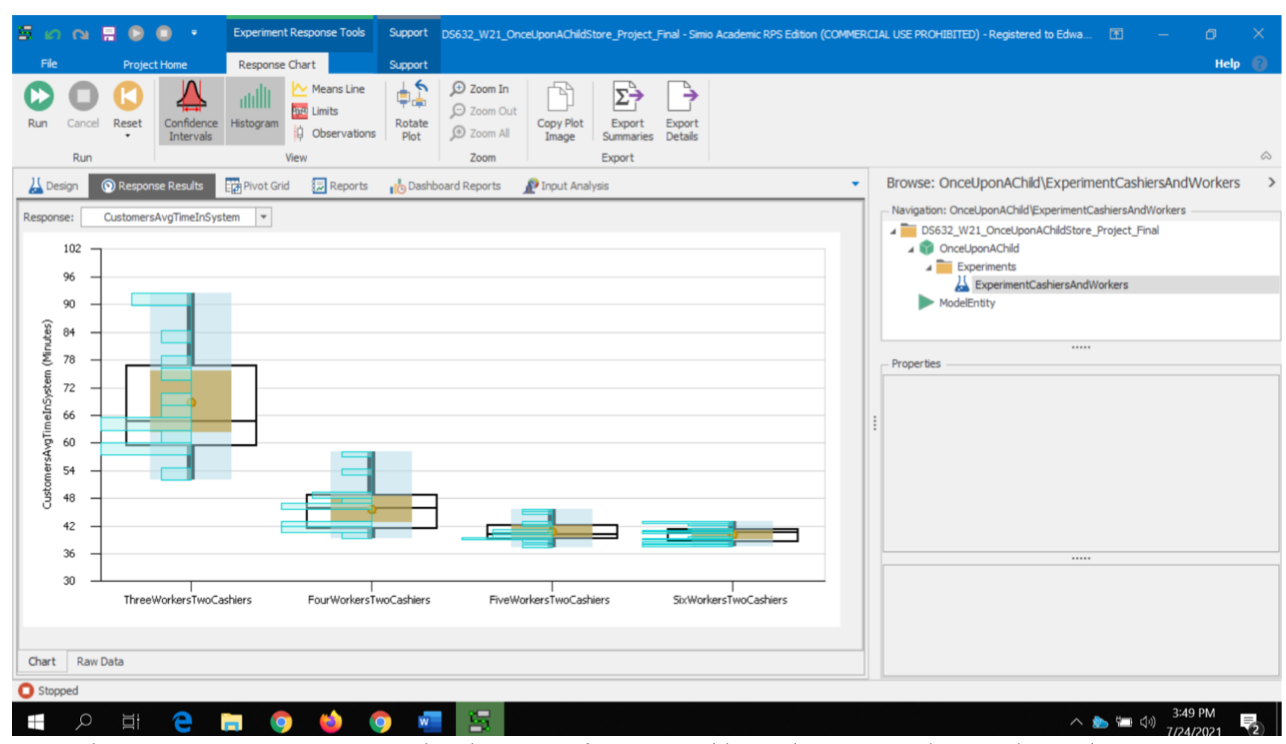Open the Response combo box dropdown
This screenshot has width=1286, height=744.
[x=264, y=217]
